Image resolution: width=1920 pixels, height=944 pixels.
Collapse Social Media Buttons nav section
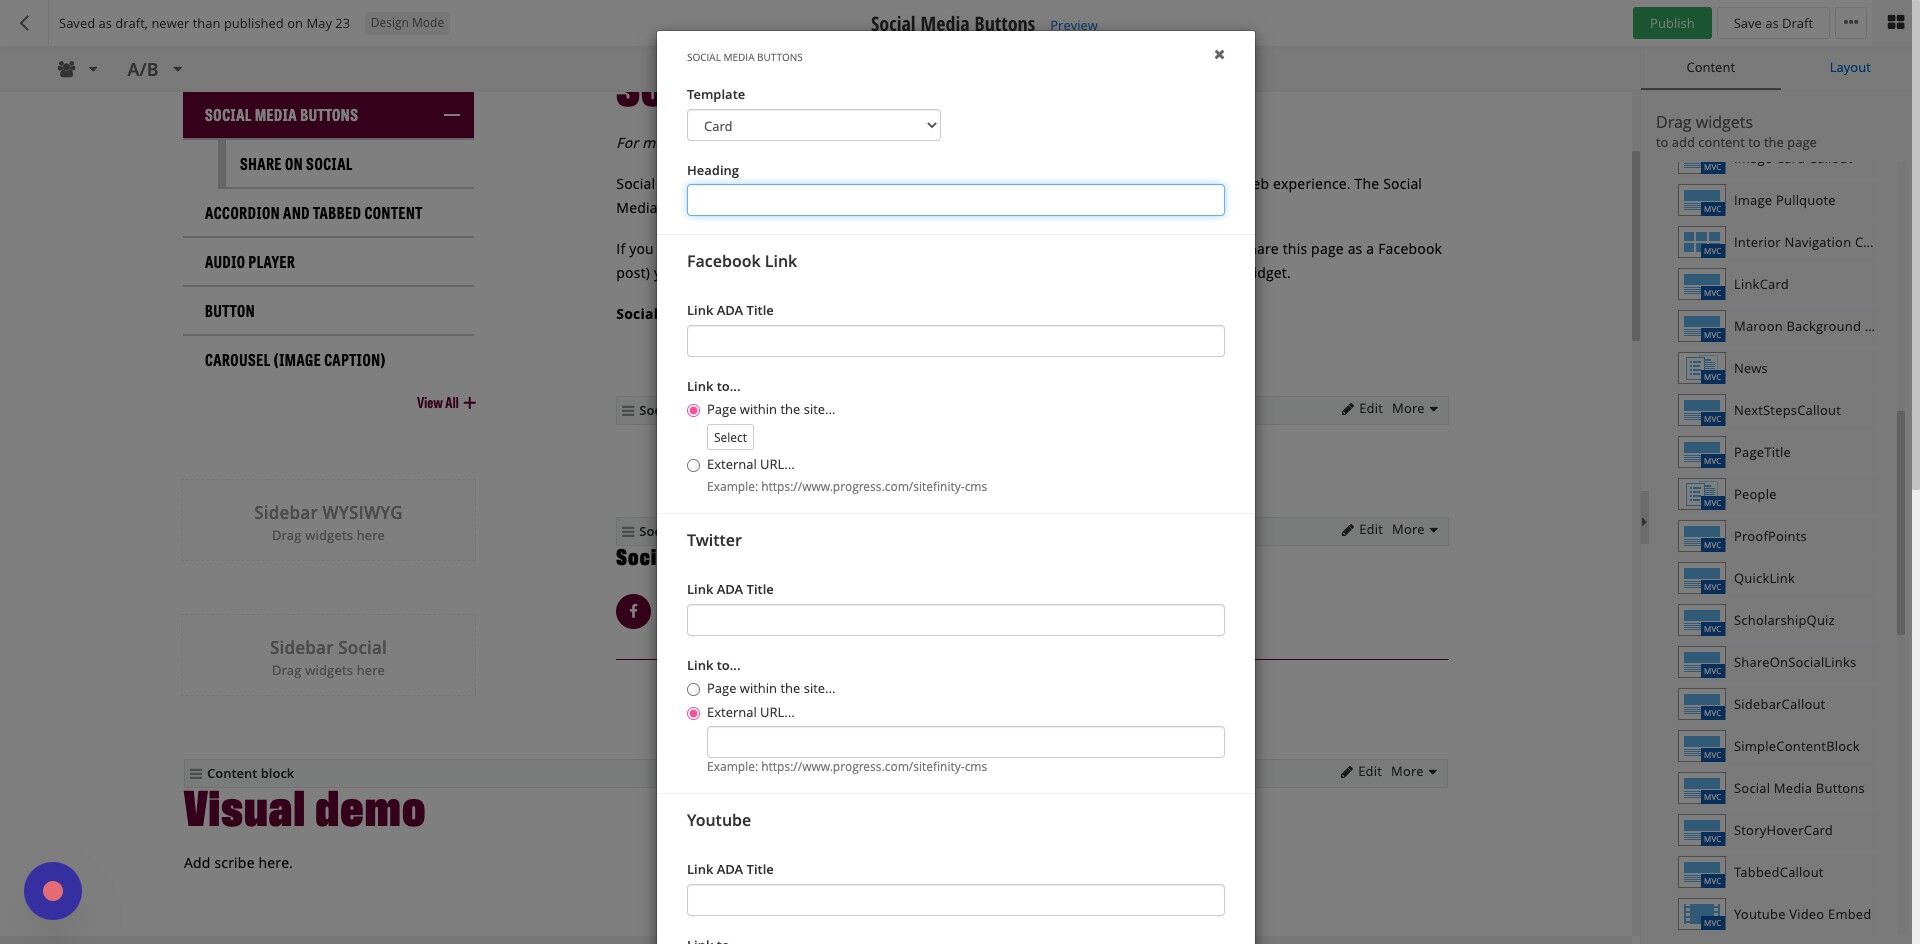pyautogui.click(x=452, y=115)
